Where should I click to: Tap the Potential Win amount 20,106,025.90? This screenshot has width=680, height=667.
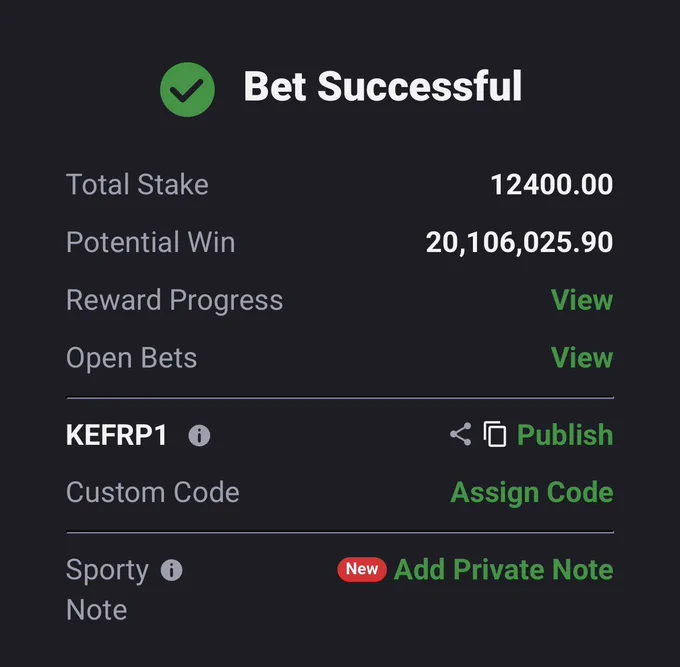coord(519,242)
